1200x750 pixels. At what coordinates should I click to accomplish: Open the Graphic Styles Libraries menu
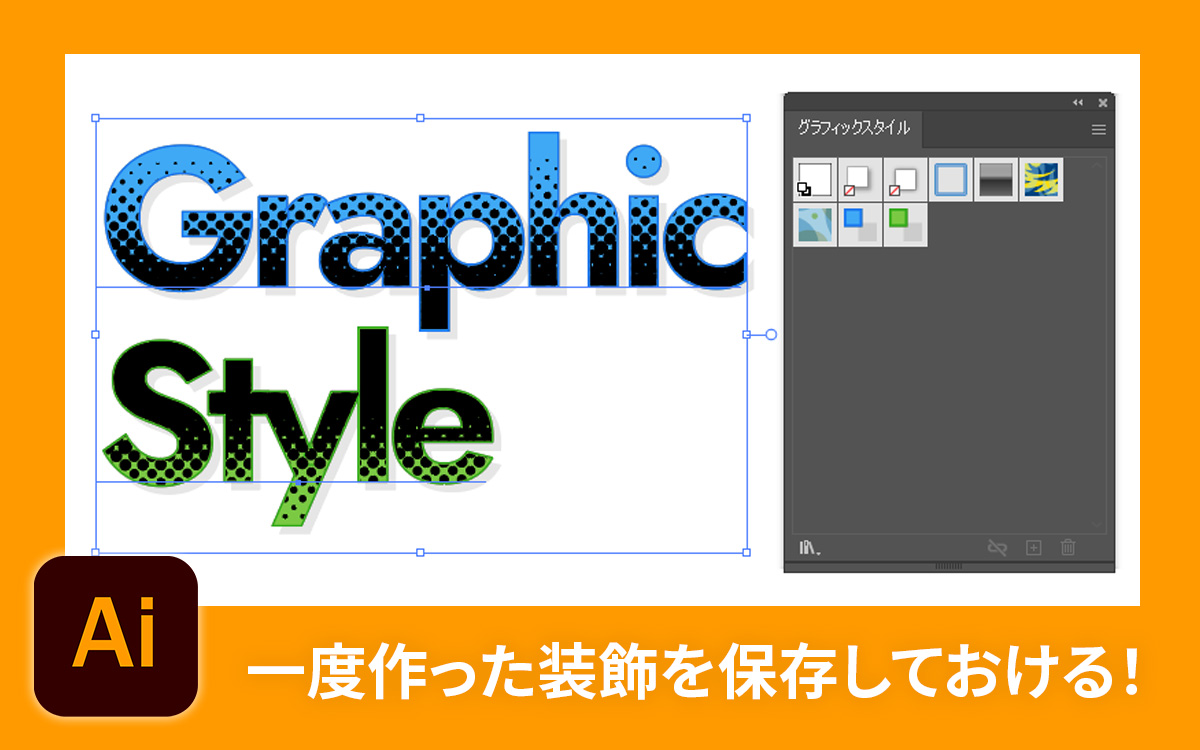pyautogui.click(x=809, y=547)
